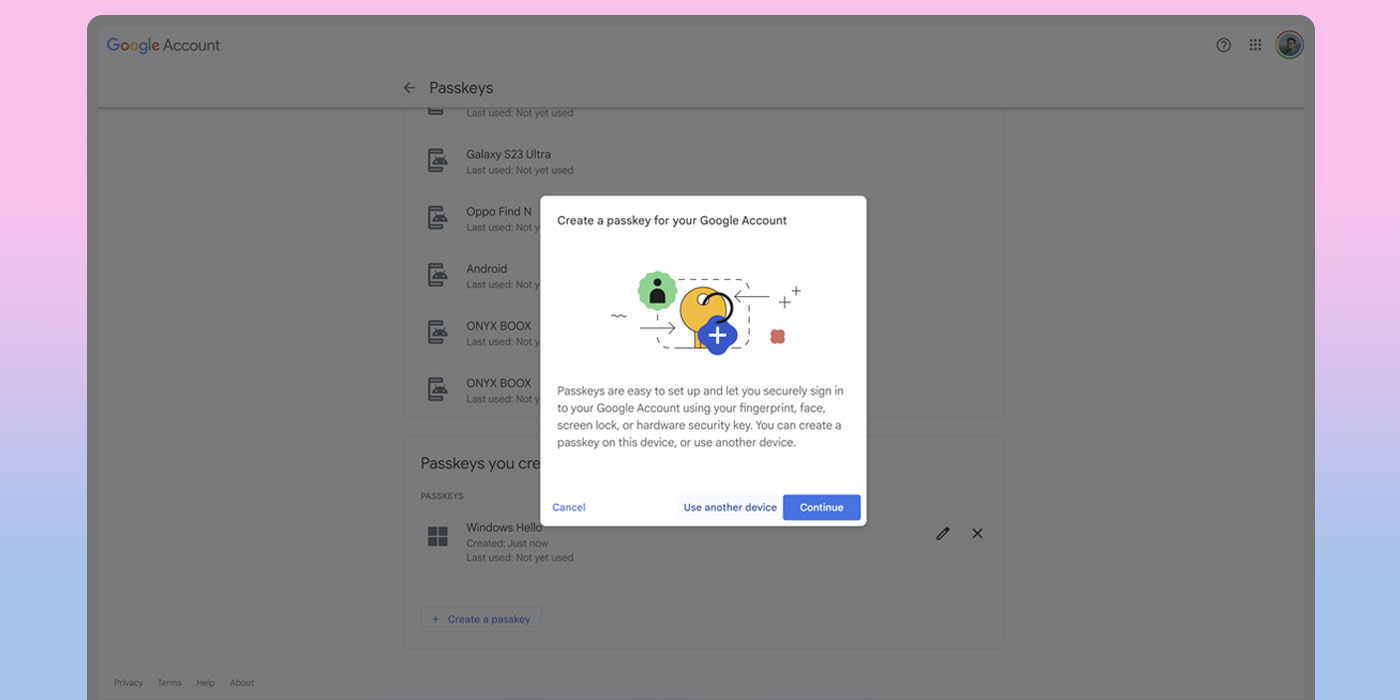
Task: Open the About link in footer
Action: (241, 682)
